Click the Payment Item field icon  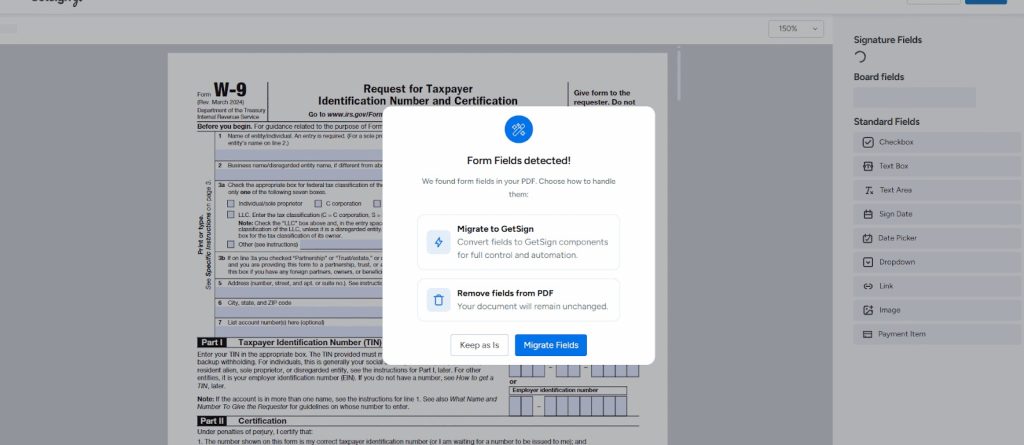tap(868, 334)
